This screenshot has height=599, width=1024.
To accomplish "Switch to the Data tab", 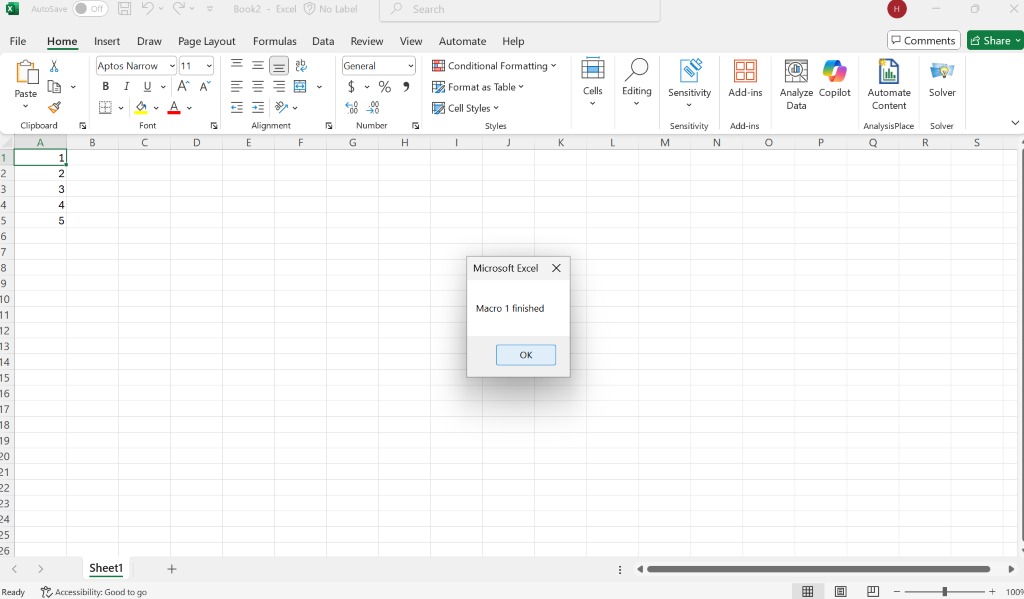I will 323,41.
